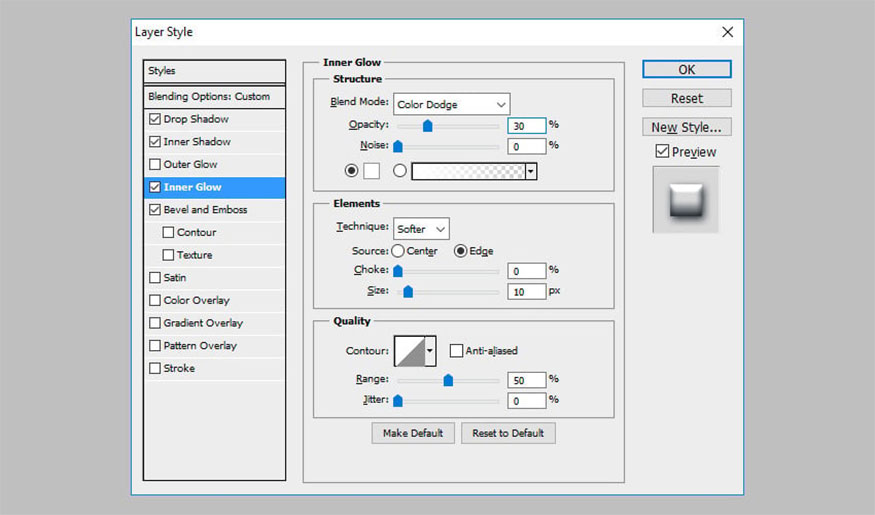Click the Size value input field
This screenshot has width=875, height=515.
pyautogui.click(x=525, y=292)
